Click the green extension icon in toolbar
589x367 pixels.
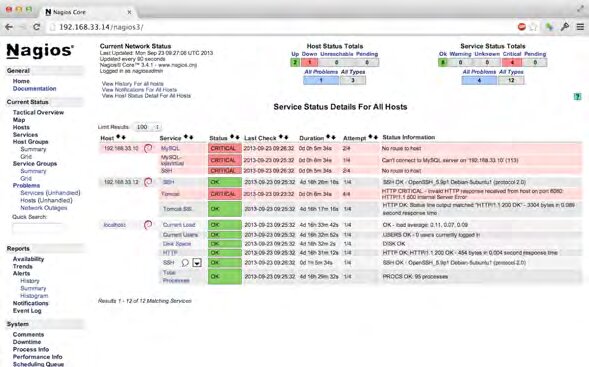549,27
